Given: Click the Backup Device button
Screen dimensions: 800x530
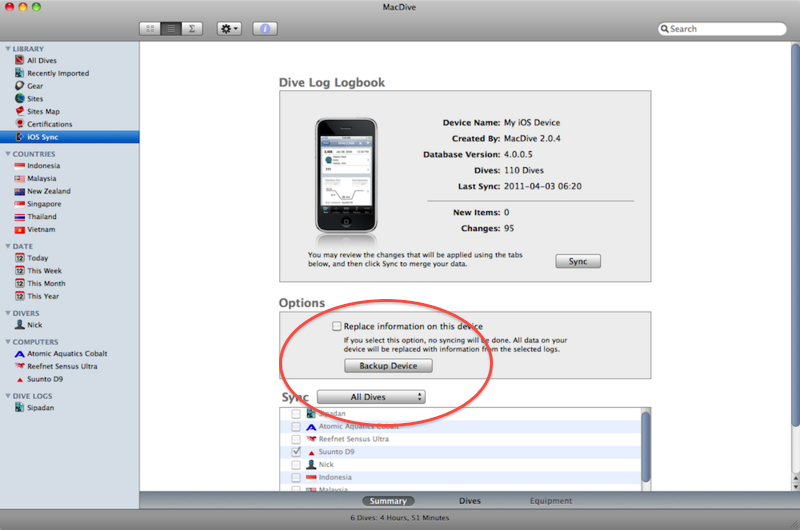Looking at the screenshot, I should (x=388, y=366).
